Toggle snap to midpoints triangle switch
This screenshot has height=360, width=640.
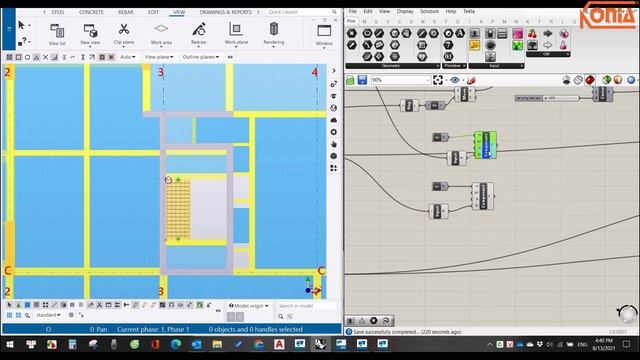click(36, 57)
